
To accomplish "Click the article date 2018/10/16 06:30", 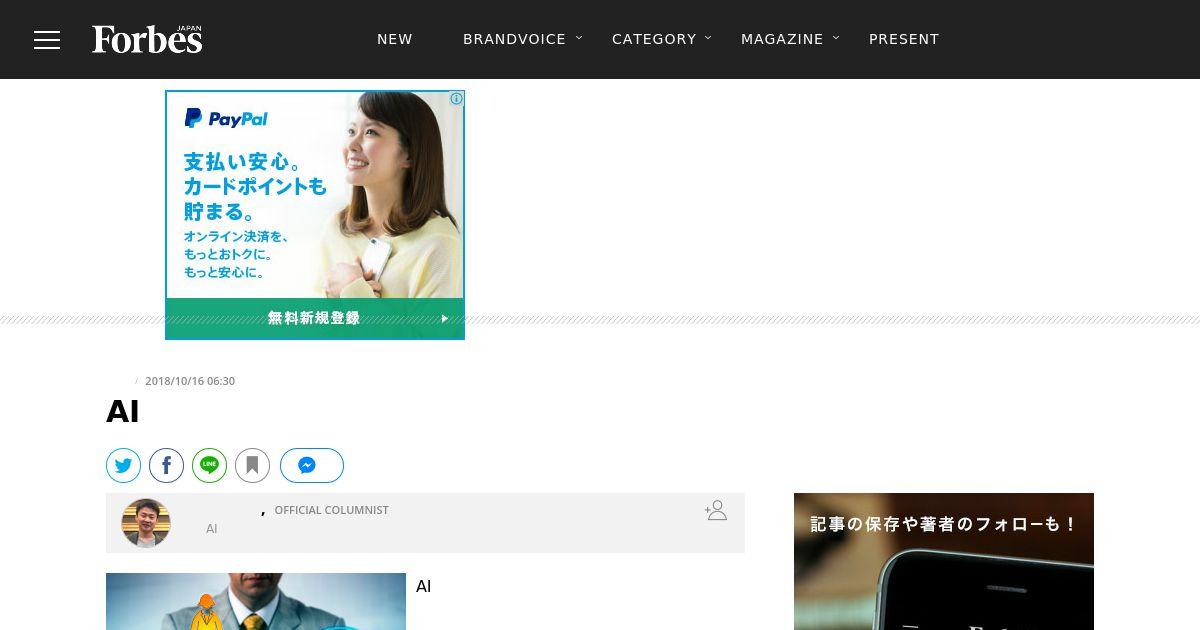I will click(190, 381).
